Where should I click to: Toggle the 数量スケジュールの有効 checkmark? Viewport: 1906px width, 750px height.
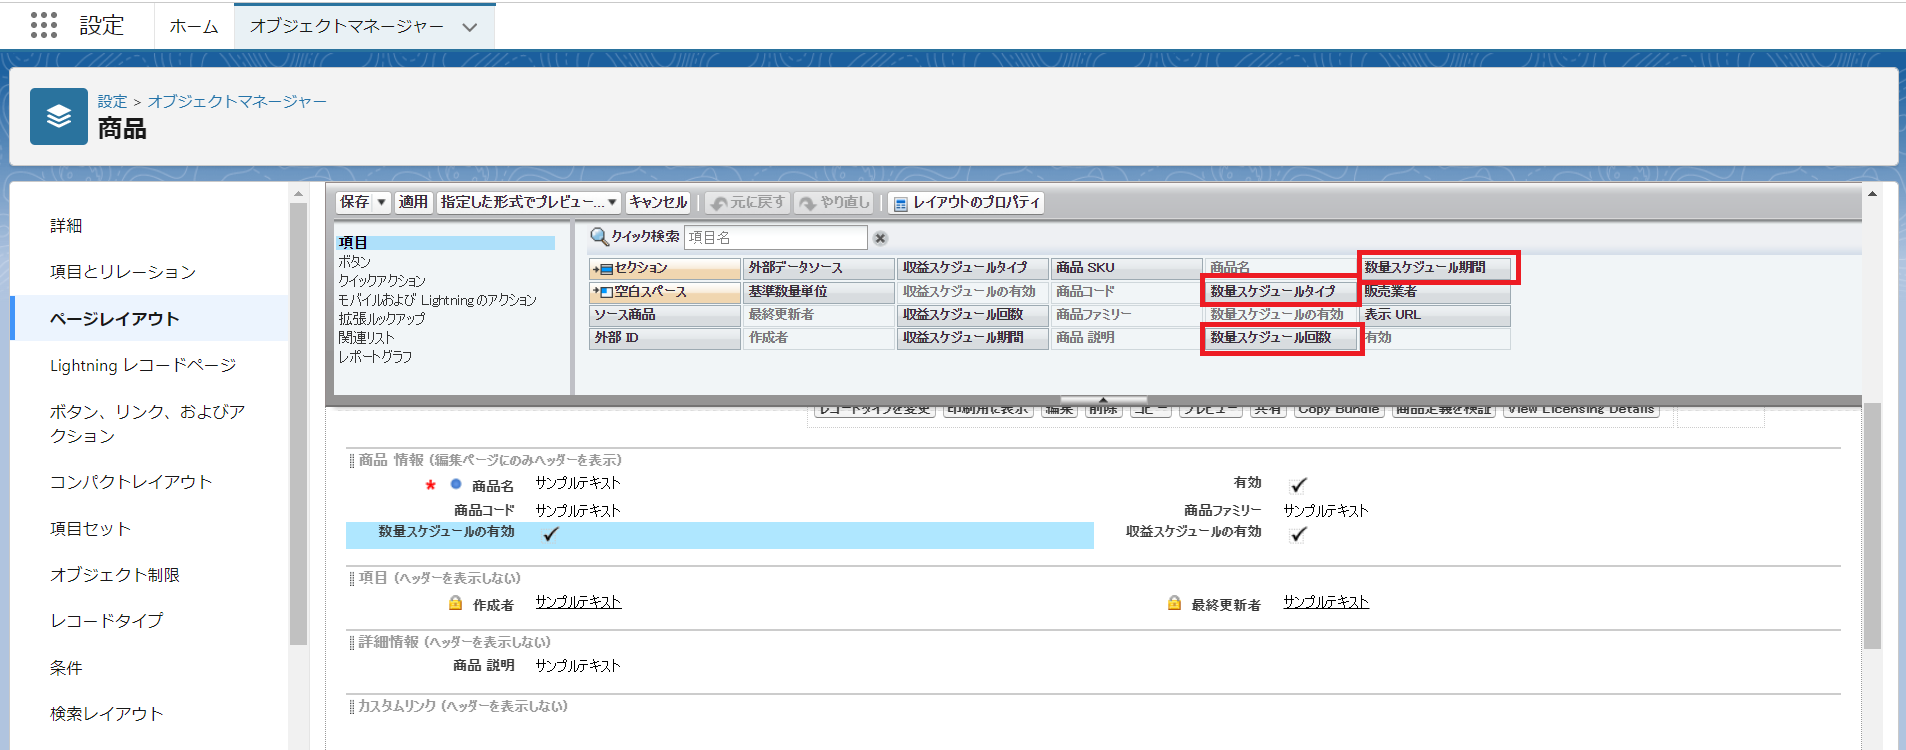[550, 534]
